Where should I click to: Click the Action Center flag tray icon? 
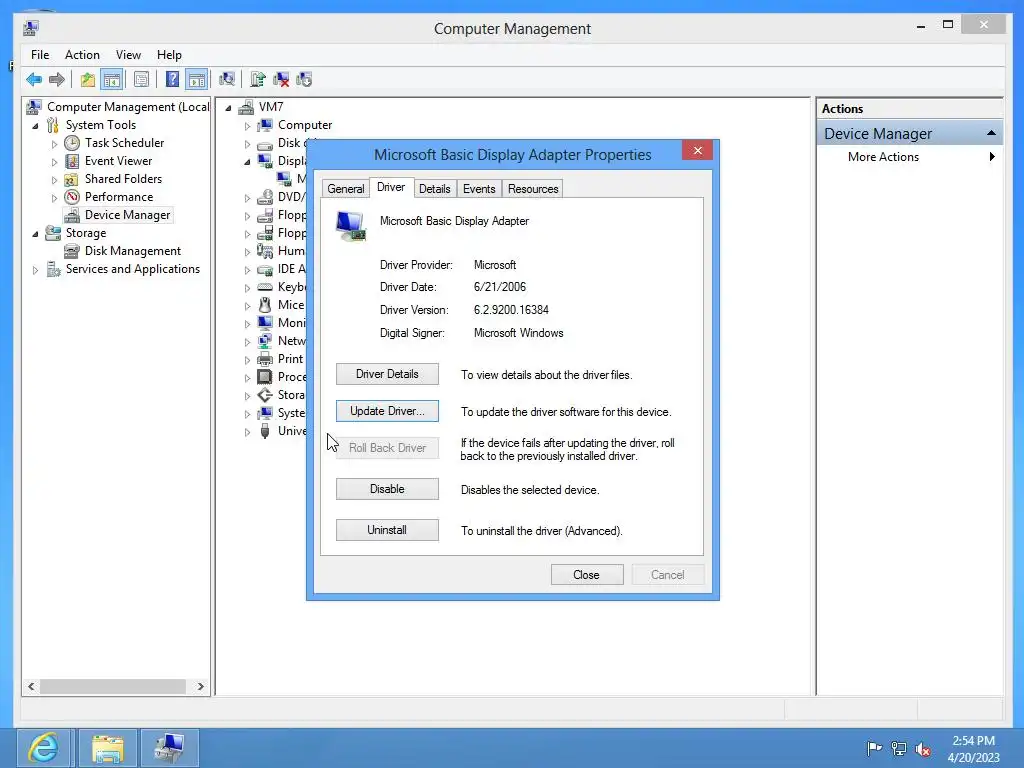[x=874, y=748]
